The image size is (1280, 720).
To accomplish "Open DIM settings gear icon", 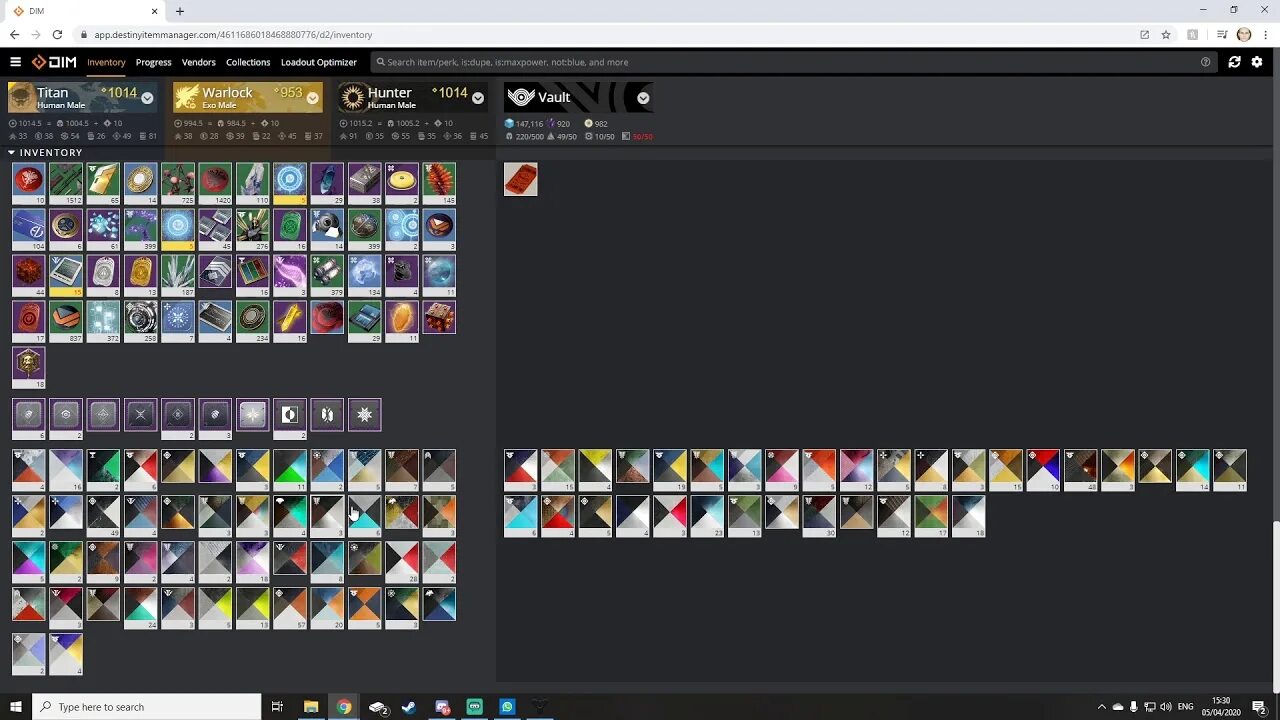I will coord(1257,62).
